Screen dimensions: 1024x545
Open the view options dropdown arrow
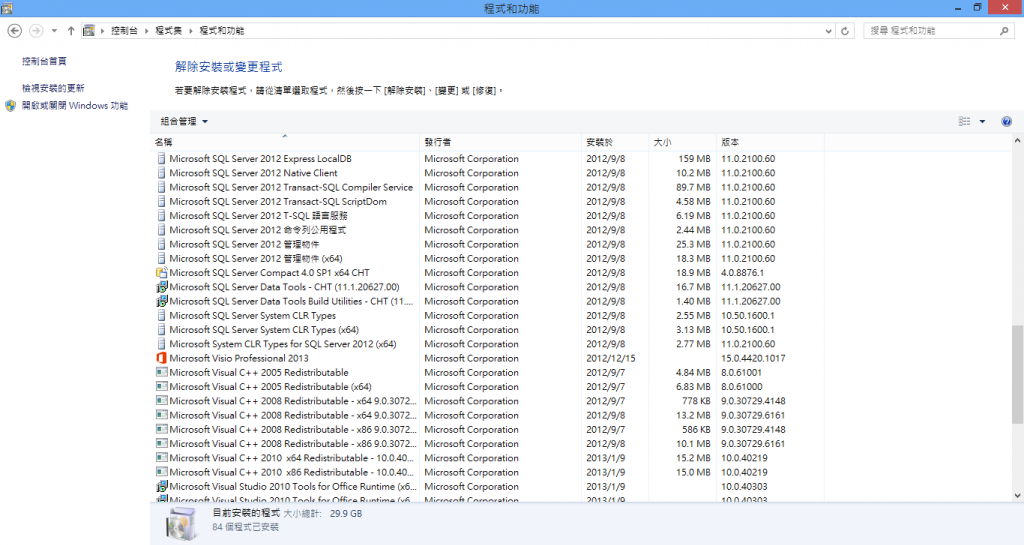click(x=982, y=121)
